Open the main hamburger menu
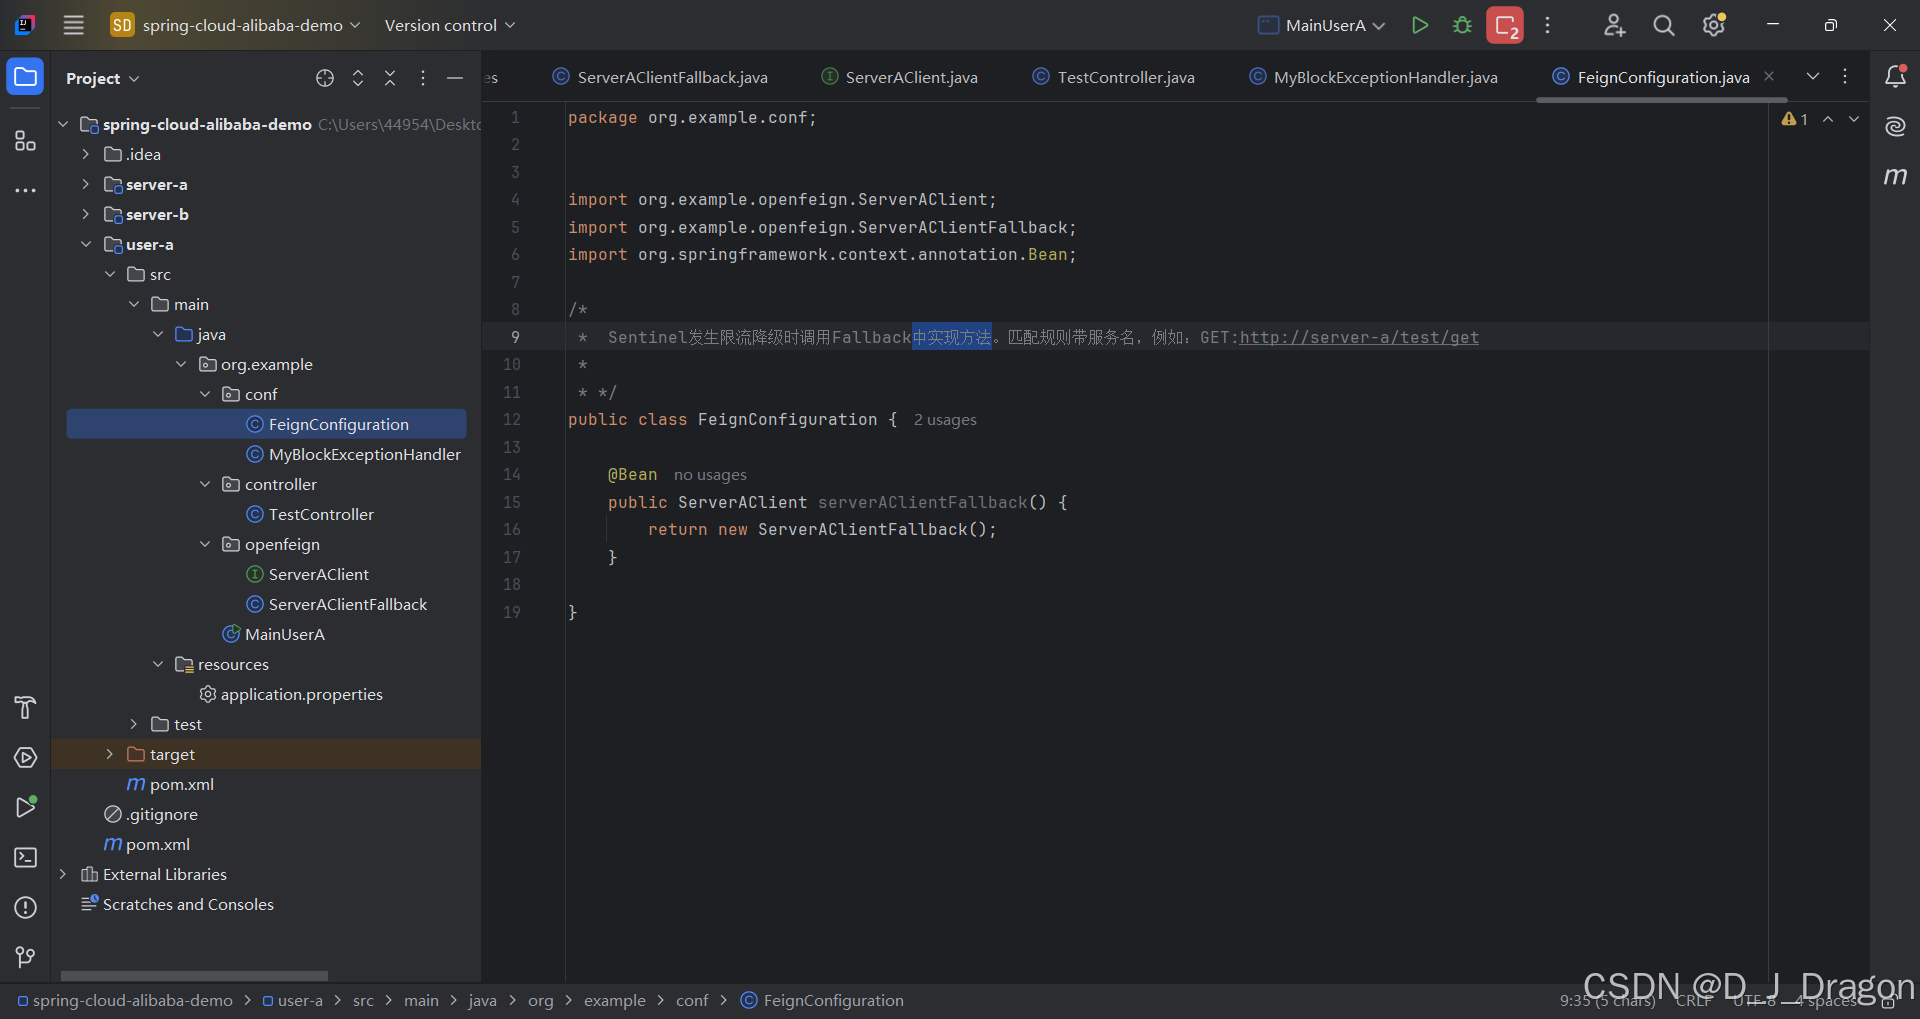Image resolution: width=1920 pixels, height=1019 pixels. pos(73,25)
